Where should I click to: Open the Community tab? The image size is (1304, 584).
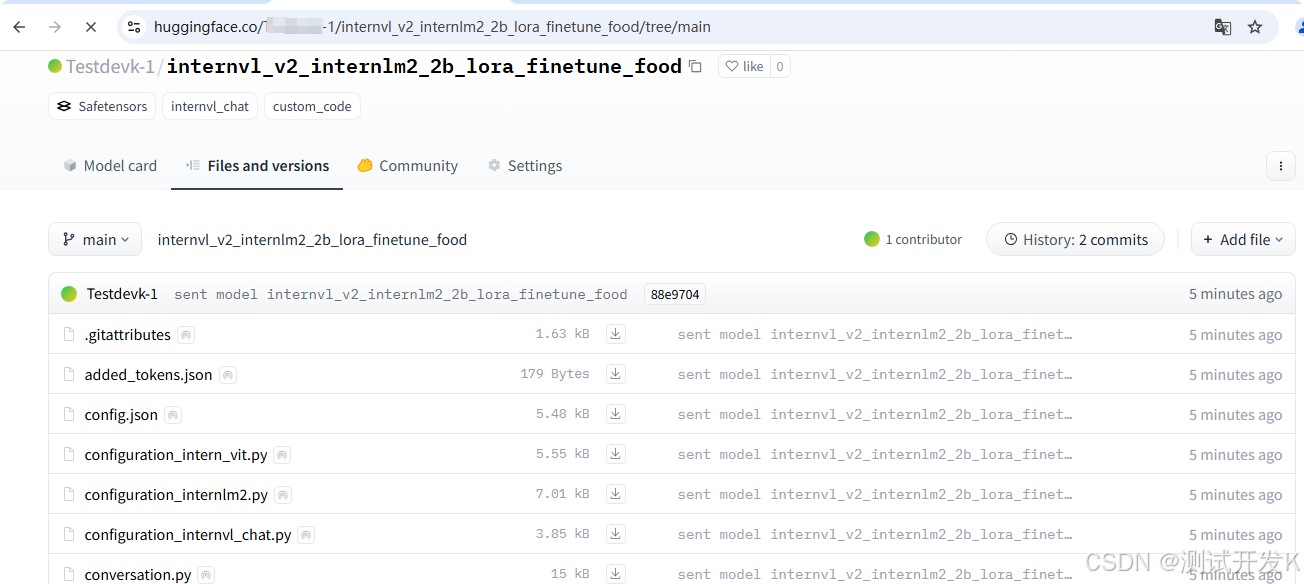tap(408, 166)
